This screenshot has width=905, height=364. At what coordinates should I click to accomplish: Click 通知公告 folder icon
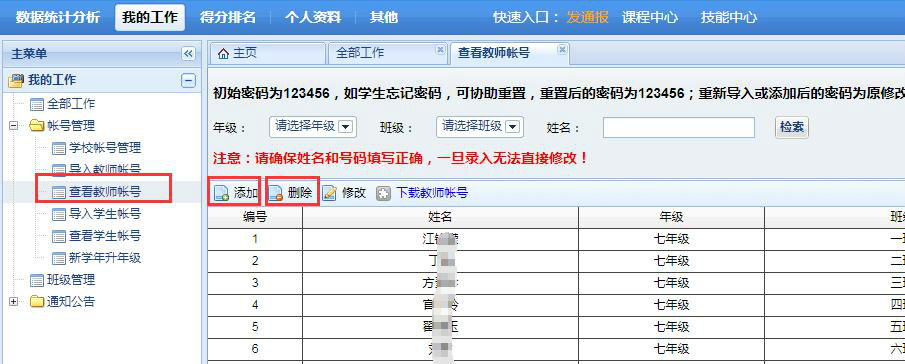click(36, 301)
